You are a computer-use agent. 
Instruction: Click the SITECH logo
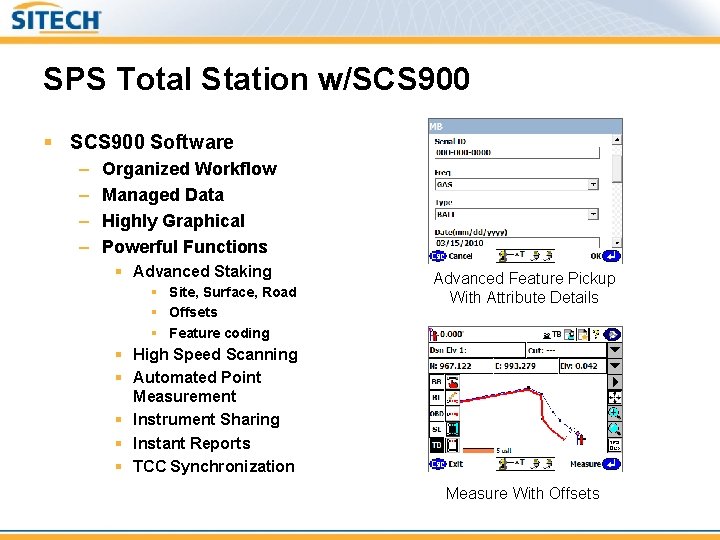coord(56,17)
